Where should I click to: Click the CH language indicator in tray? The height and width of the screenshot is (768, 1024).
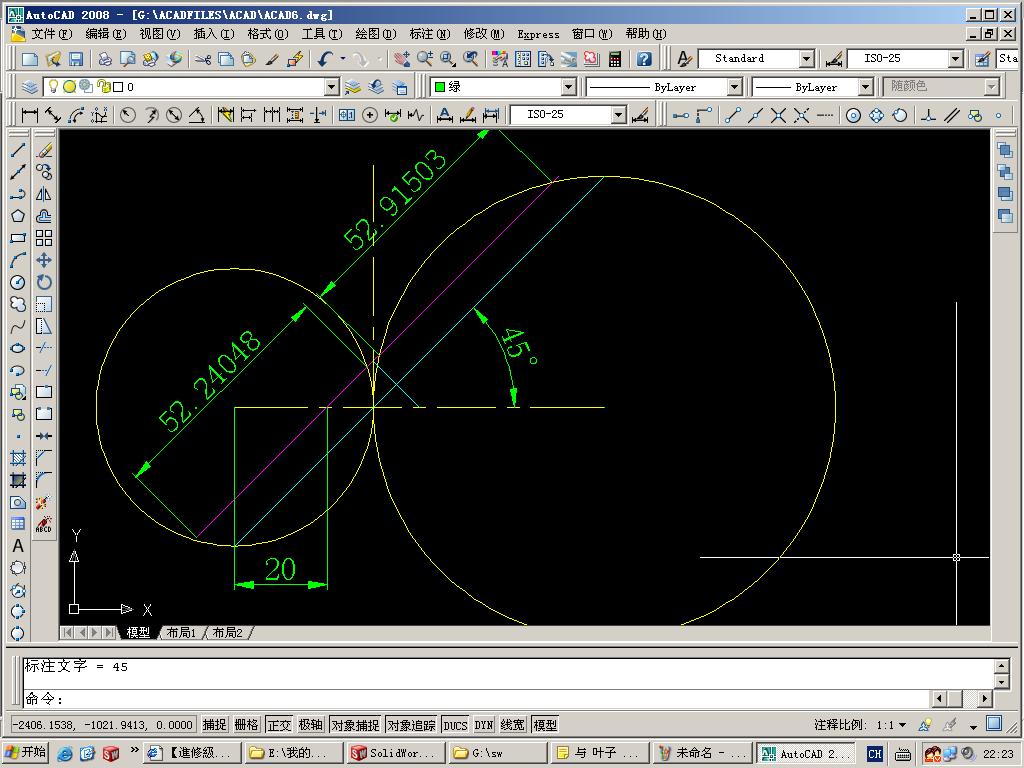875,754
